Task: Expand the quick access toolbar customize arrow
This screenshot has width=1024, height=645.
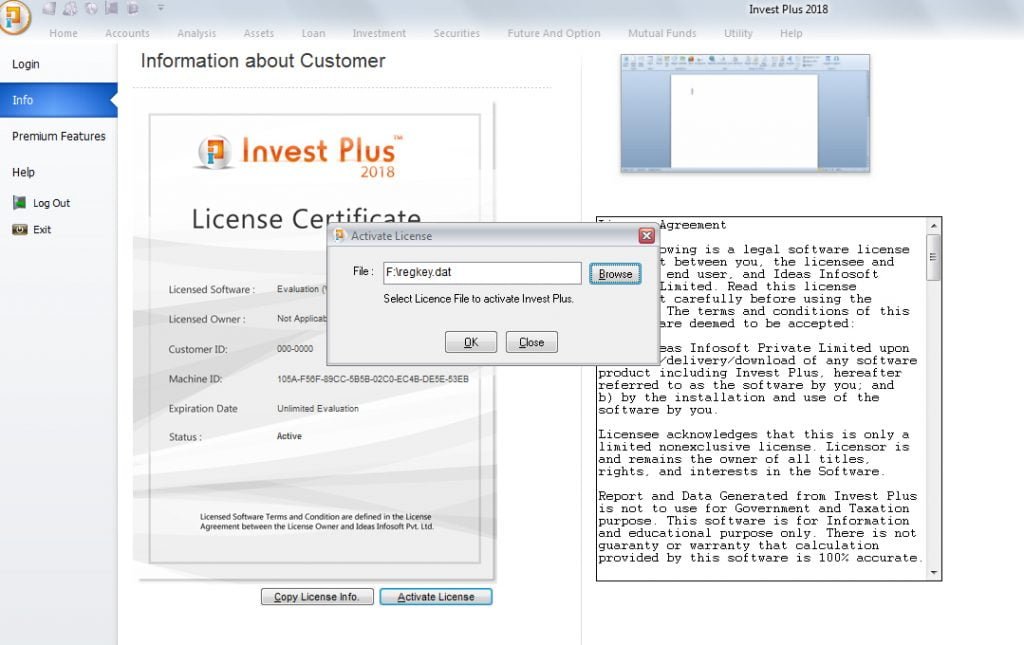Action: (161, 8)
